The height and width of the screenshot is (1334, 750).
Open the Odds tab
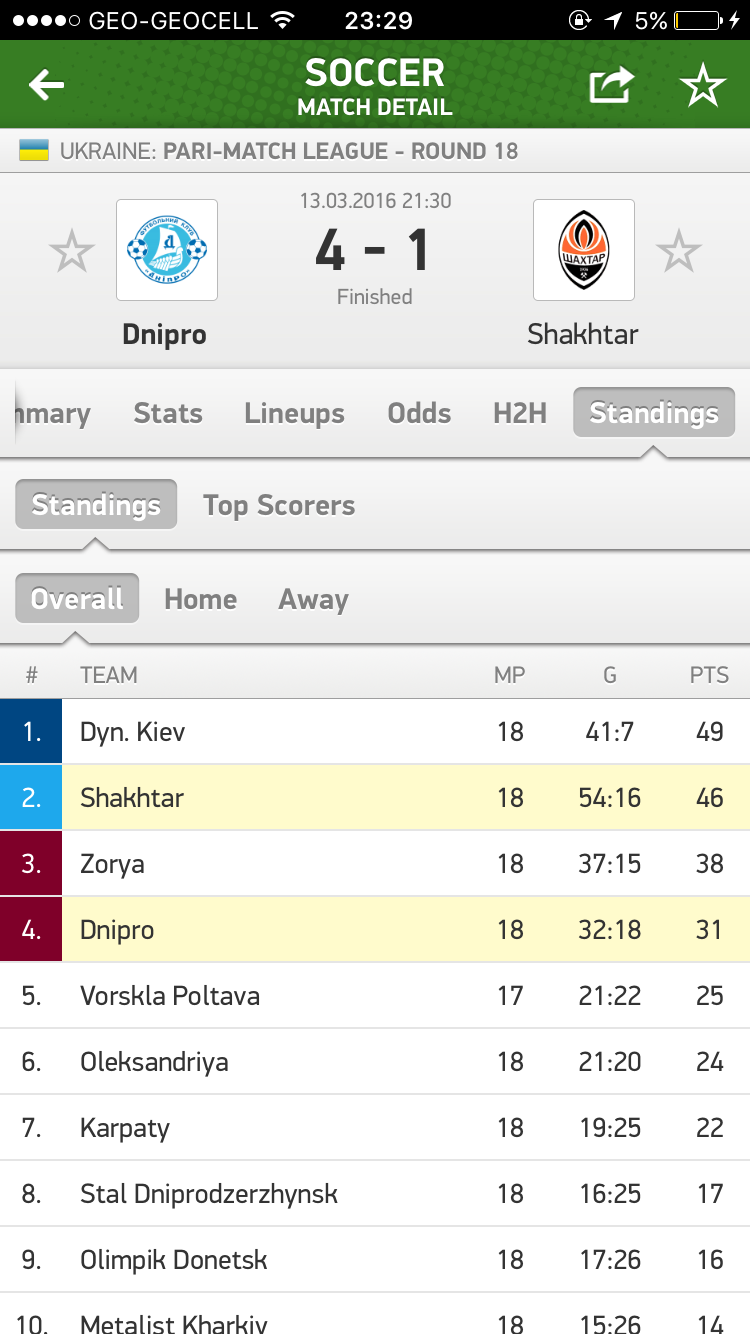coord(419,414)
